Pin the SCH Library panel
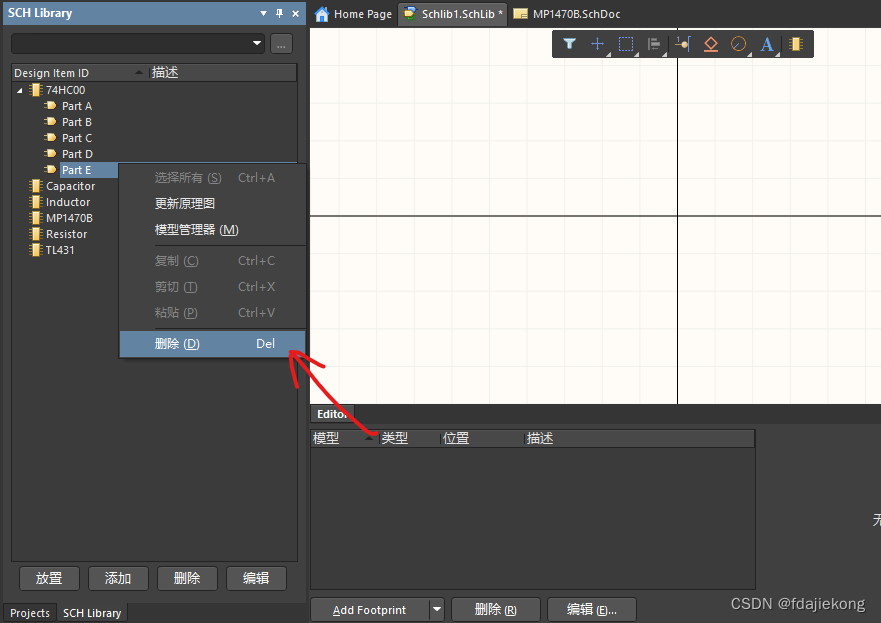This screenshot has width=881, height=623. tap(279, 13)
